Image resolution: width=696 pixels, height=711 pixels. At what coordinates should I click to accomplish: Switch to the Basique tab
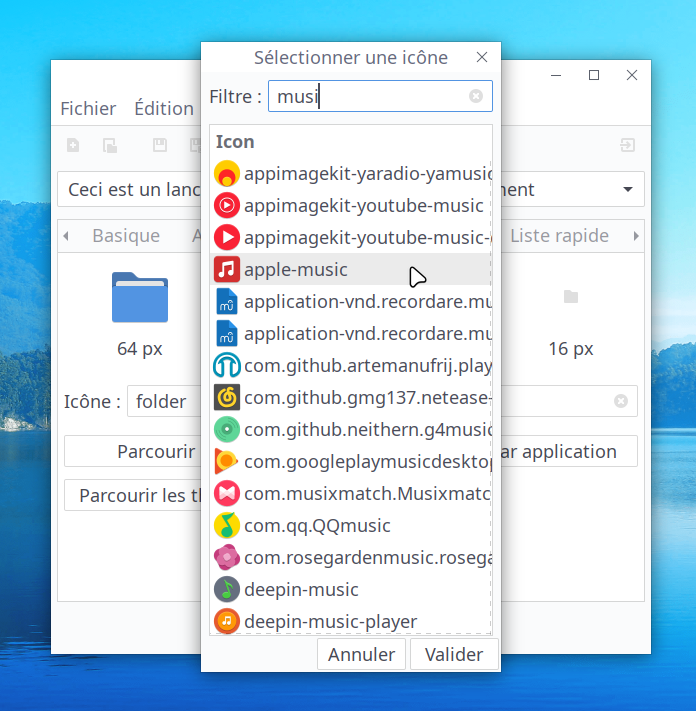(x=126, y=236)
